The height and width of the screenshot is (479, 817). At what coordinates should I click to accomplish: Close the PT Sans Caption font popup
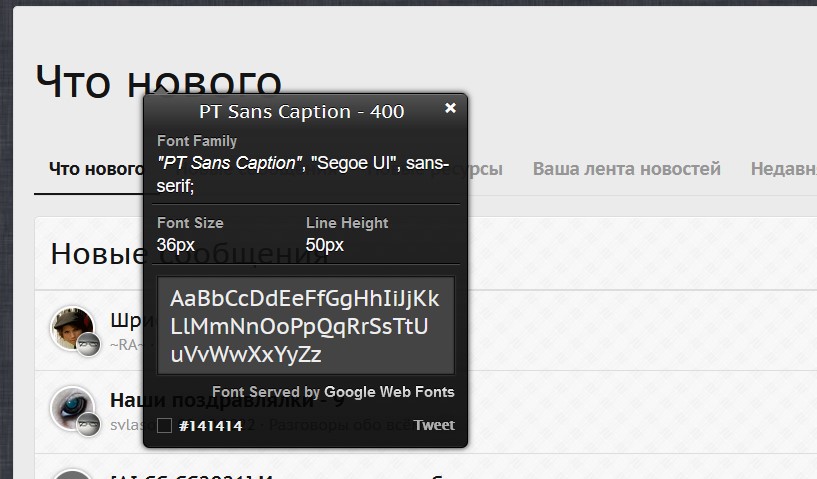tap(450, 108)
